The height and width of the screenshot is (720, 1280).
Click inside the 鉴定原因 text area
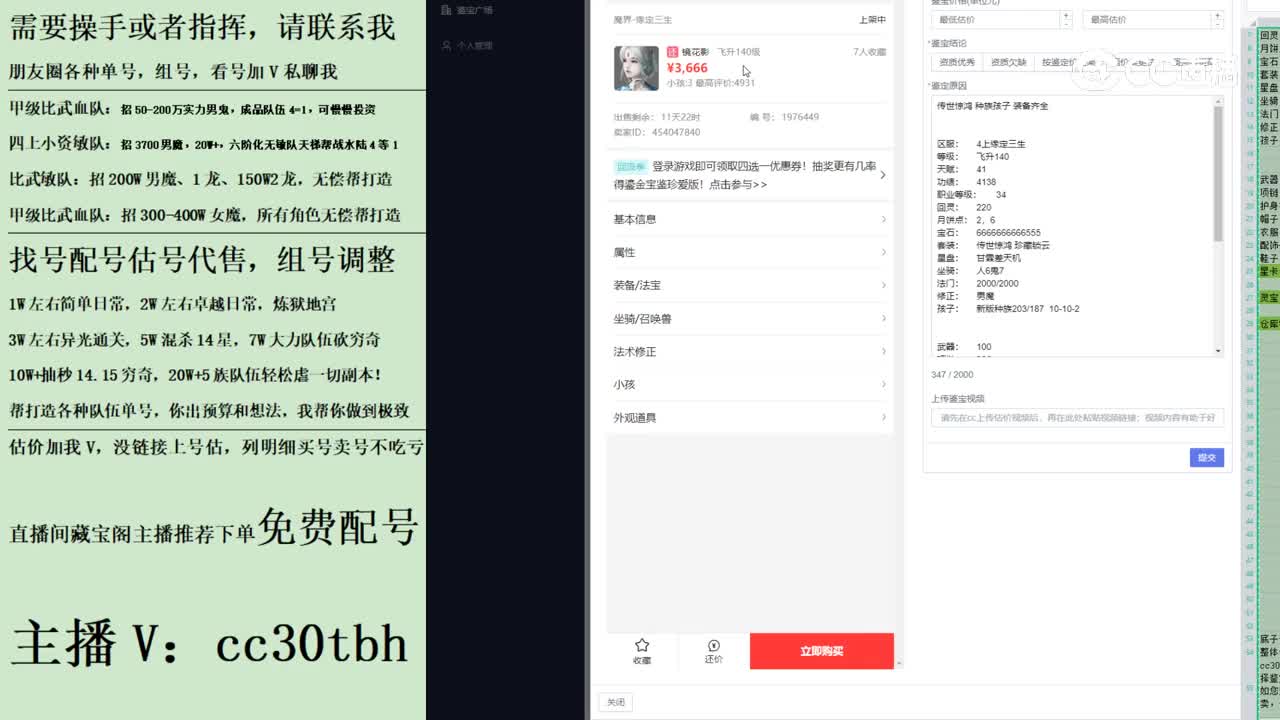click(x=1071, y=226)
